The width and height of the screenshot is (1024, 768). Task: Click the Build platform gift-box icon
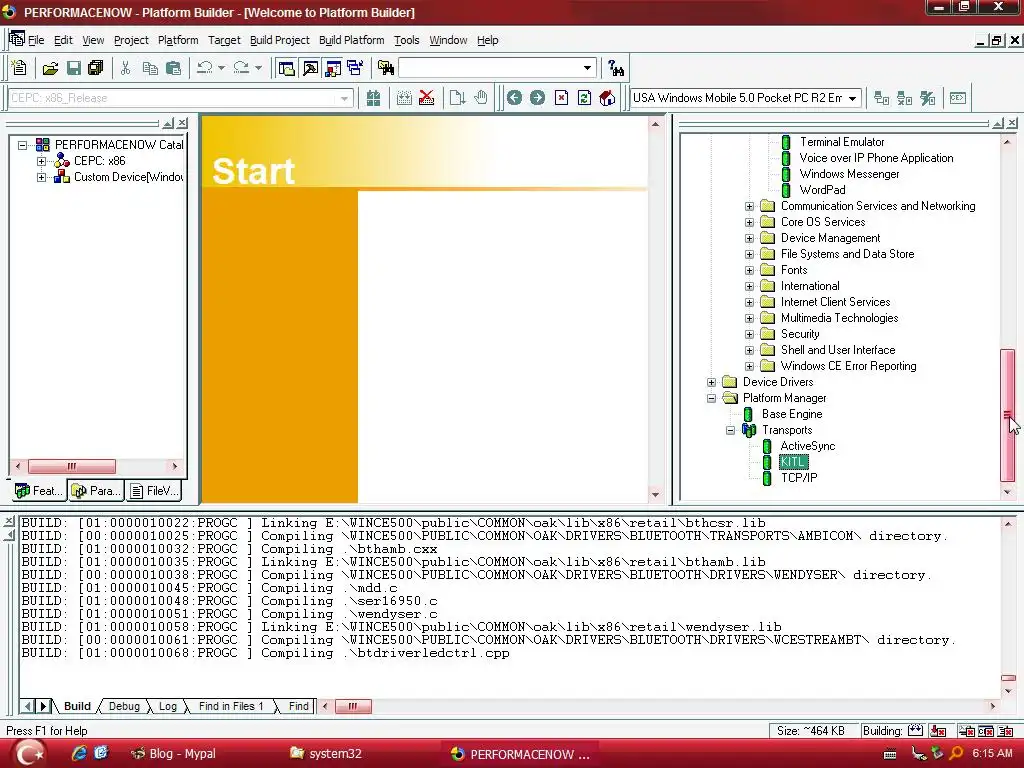[x=374, y=98]
